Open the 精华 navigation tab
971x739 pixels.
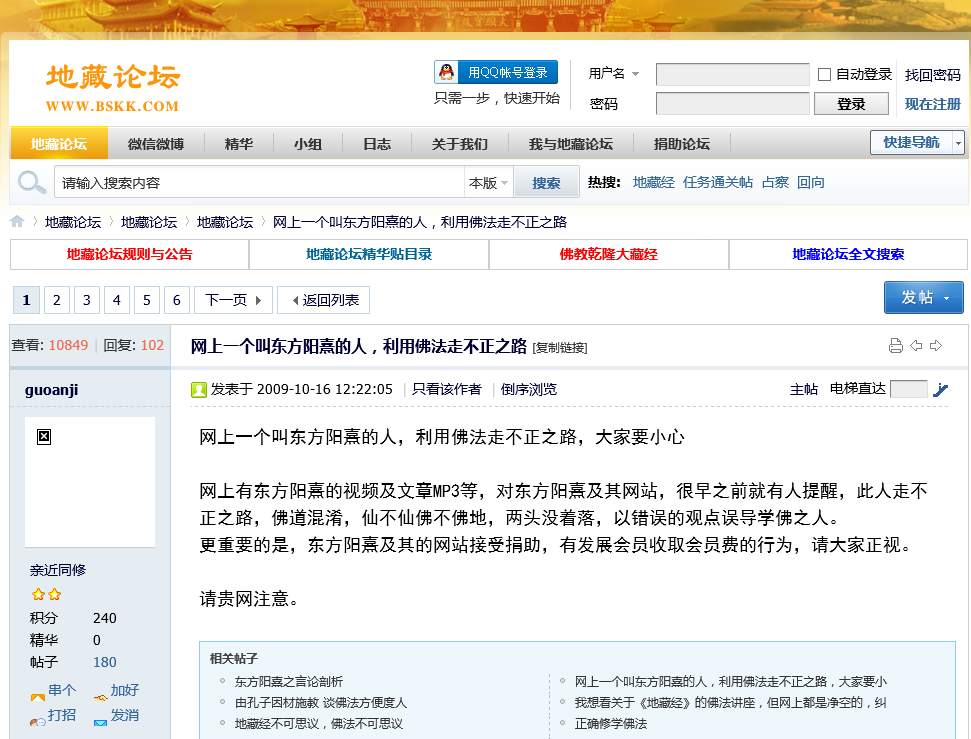click(239, 144)
